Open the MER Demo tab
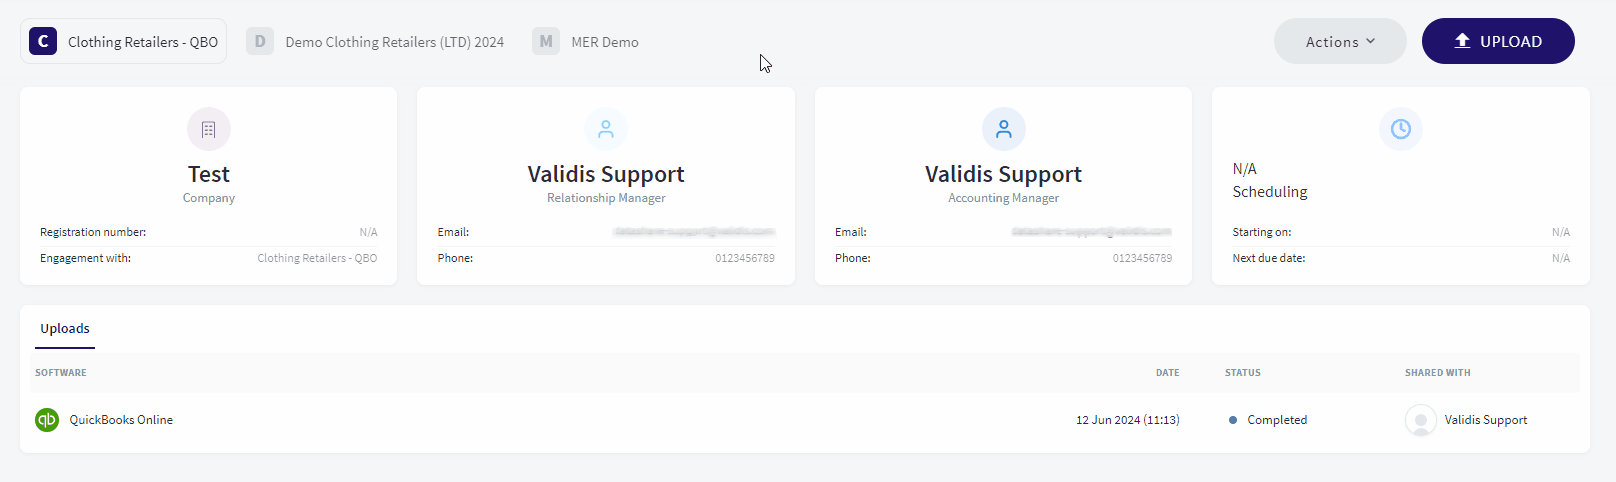The width and height of the screenshot is (1616, 482). coord(586,42)
